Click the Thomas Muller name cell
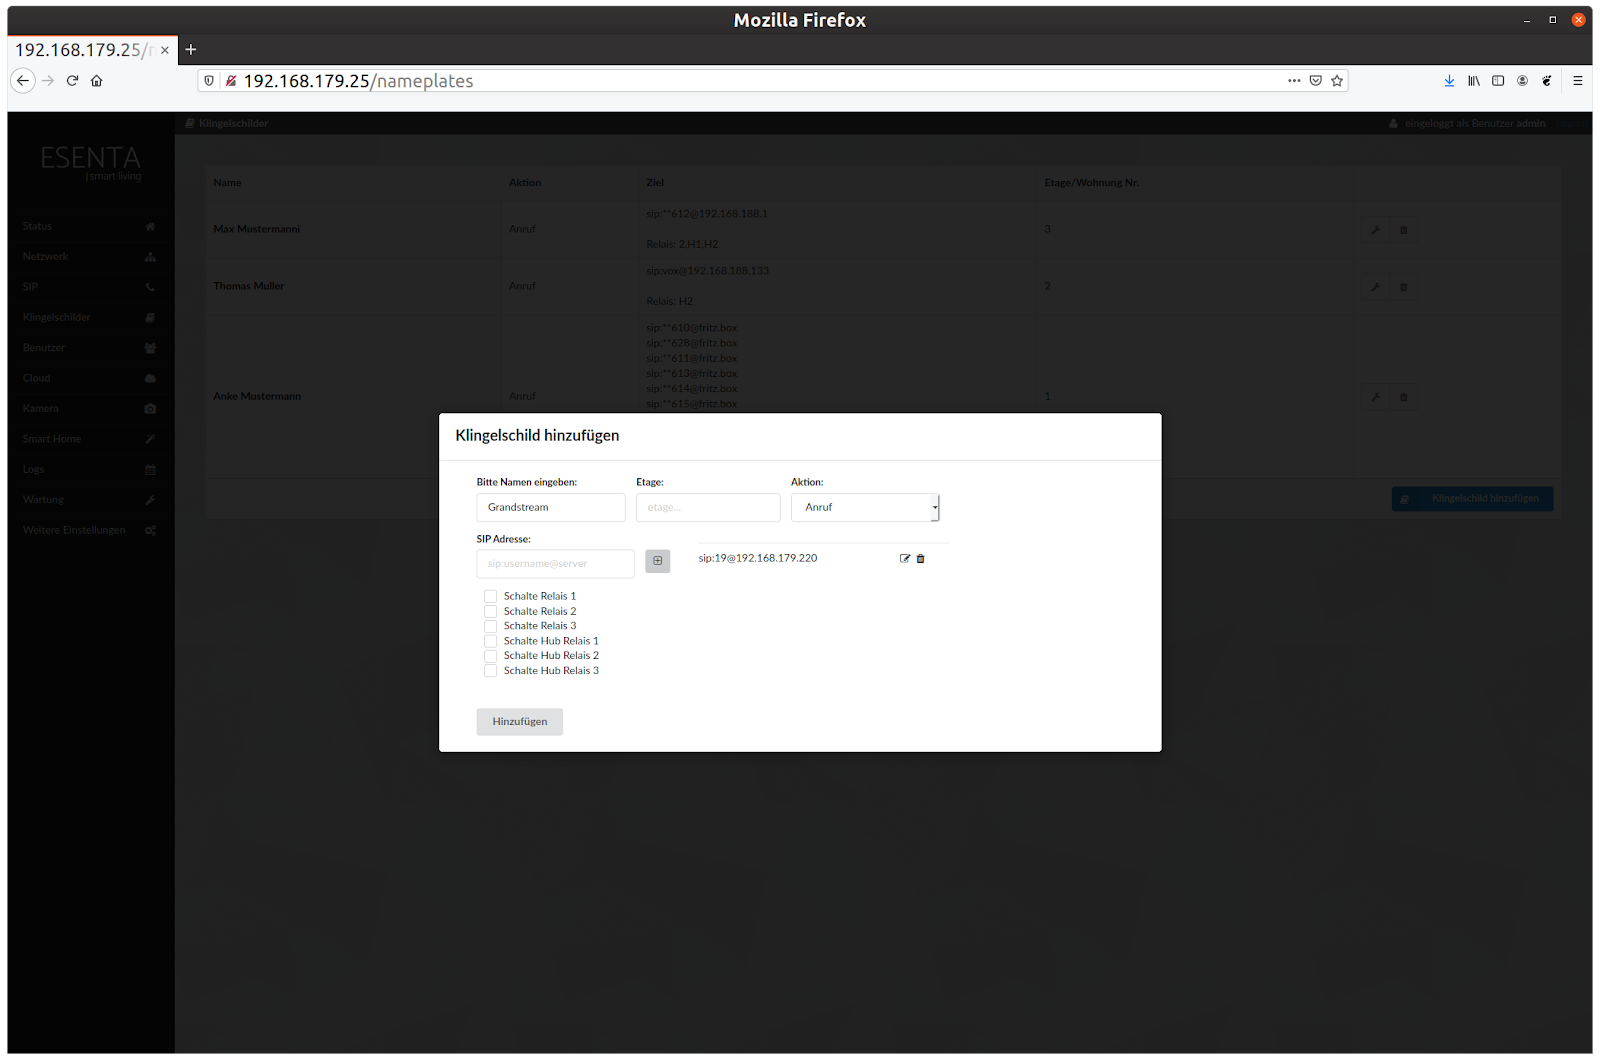Screen dimensions: 1600x1061 pos(249,287)
